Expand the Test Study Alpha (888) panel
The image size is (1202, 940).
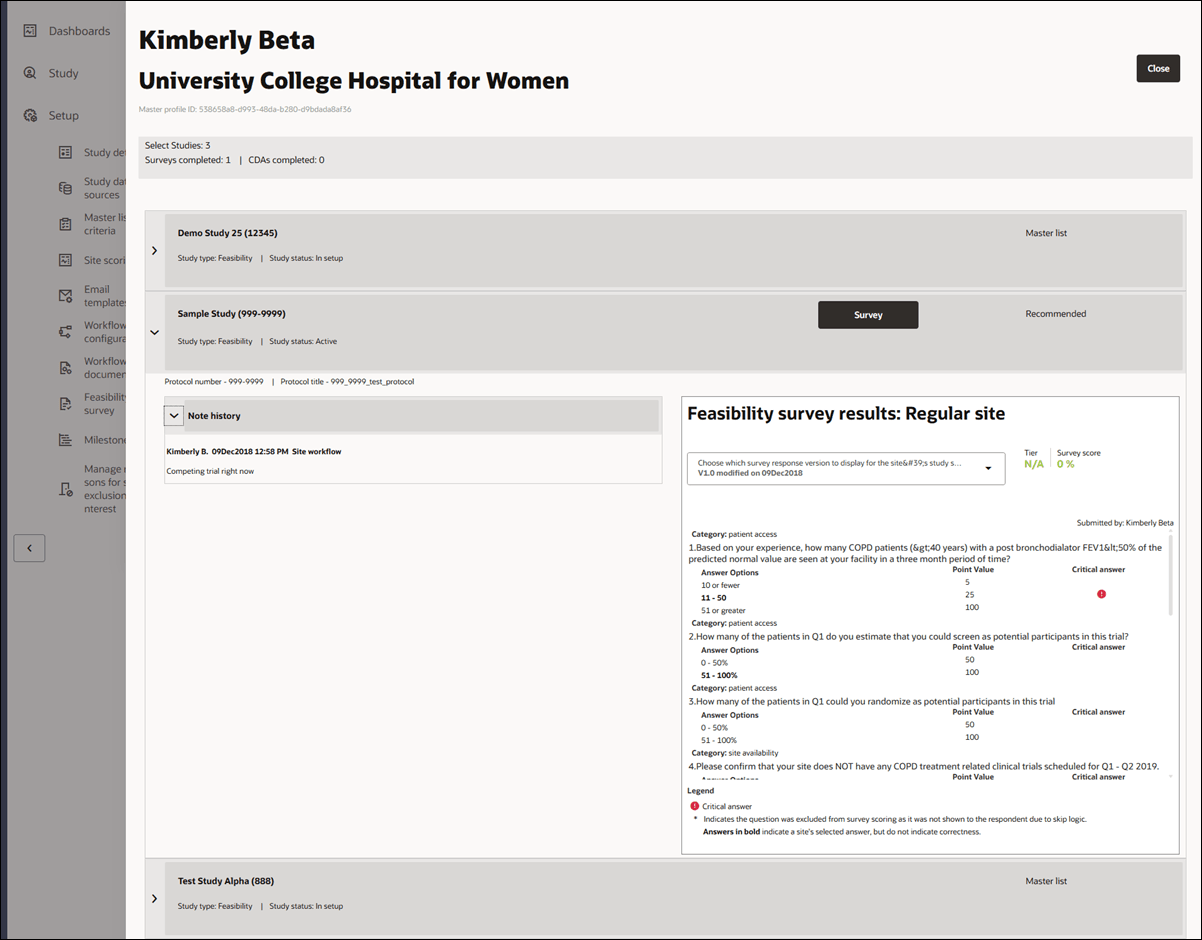[x=154, y=899]
